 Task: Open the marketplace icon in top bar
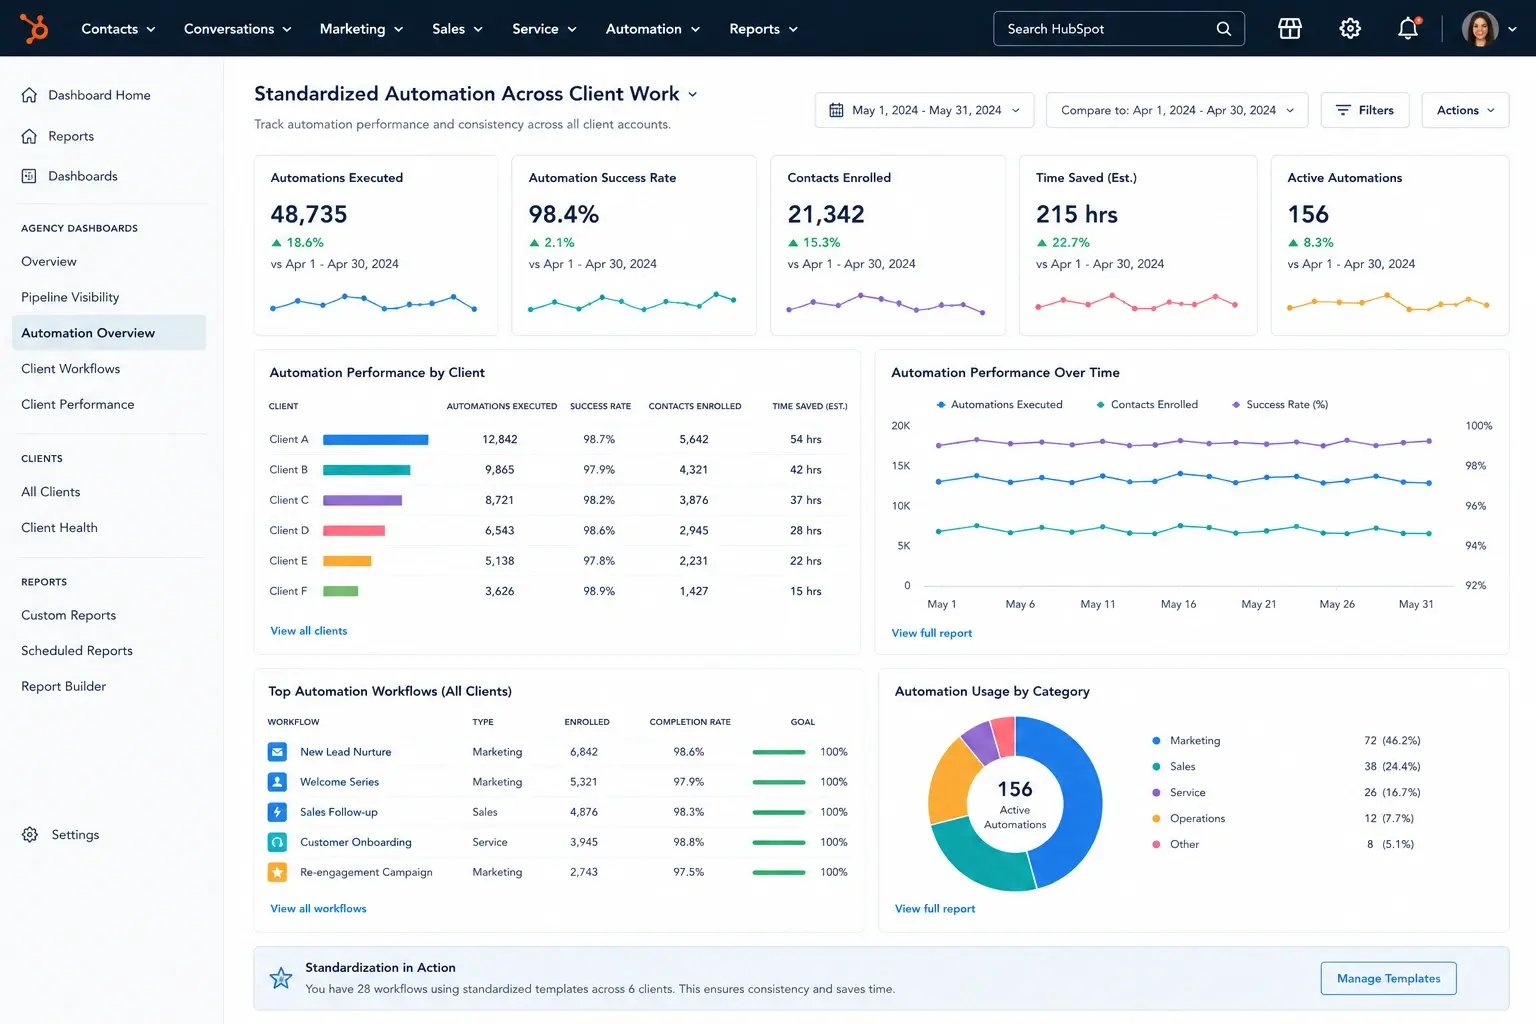pos(1290,29)
